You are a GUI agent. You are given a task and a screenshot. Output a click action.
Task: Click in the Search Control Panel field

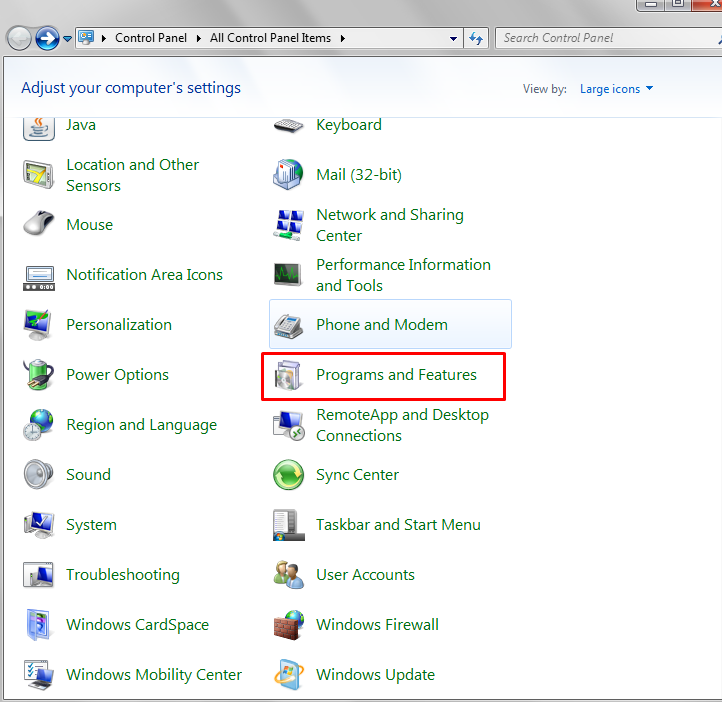pyautogui.click(x=600, y=38)
